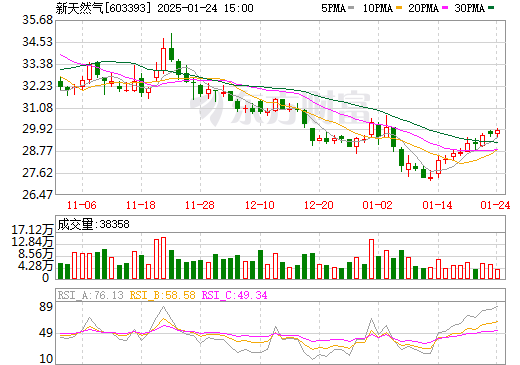Screen dimensions: 520x365
Task: Select the 01-02 date axis label
Action: point(378,205)
